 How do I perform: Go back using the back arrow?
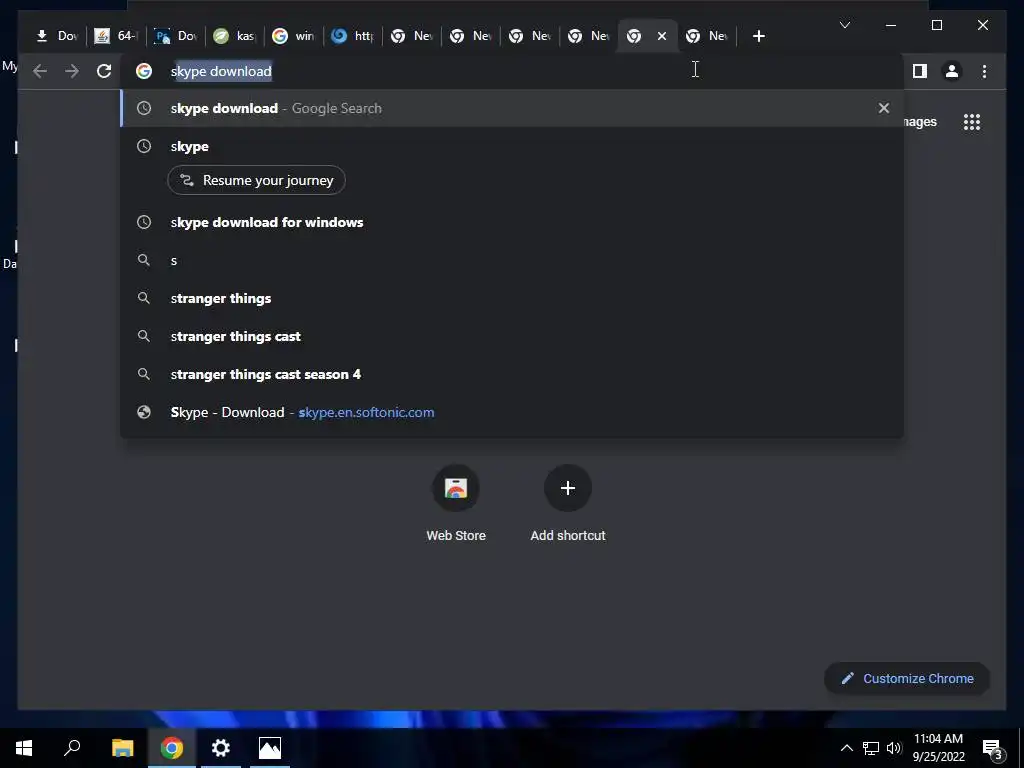(40, 71)
